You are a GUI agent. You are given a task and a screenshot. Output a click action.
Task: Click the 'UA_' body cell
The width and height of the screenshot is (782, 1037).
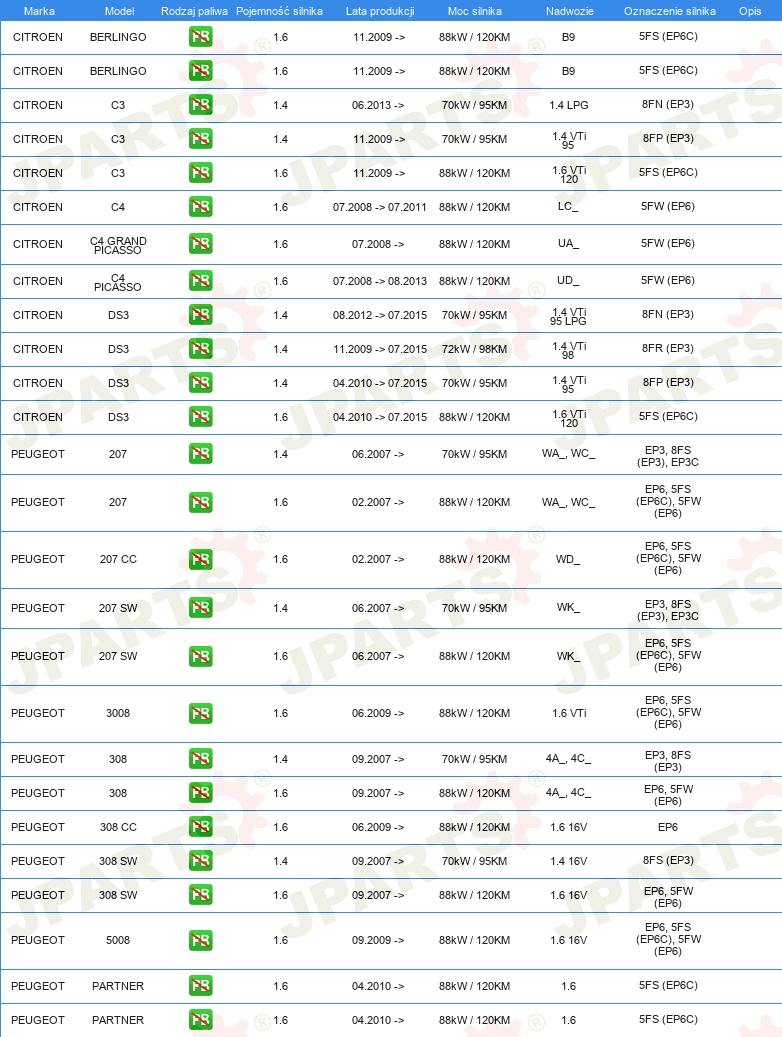point(568,243)
